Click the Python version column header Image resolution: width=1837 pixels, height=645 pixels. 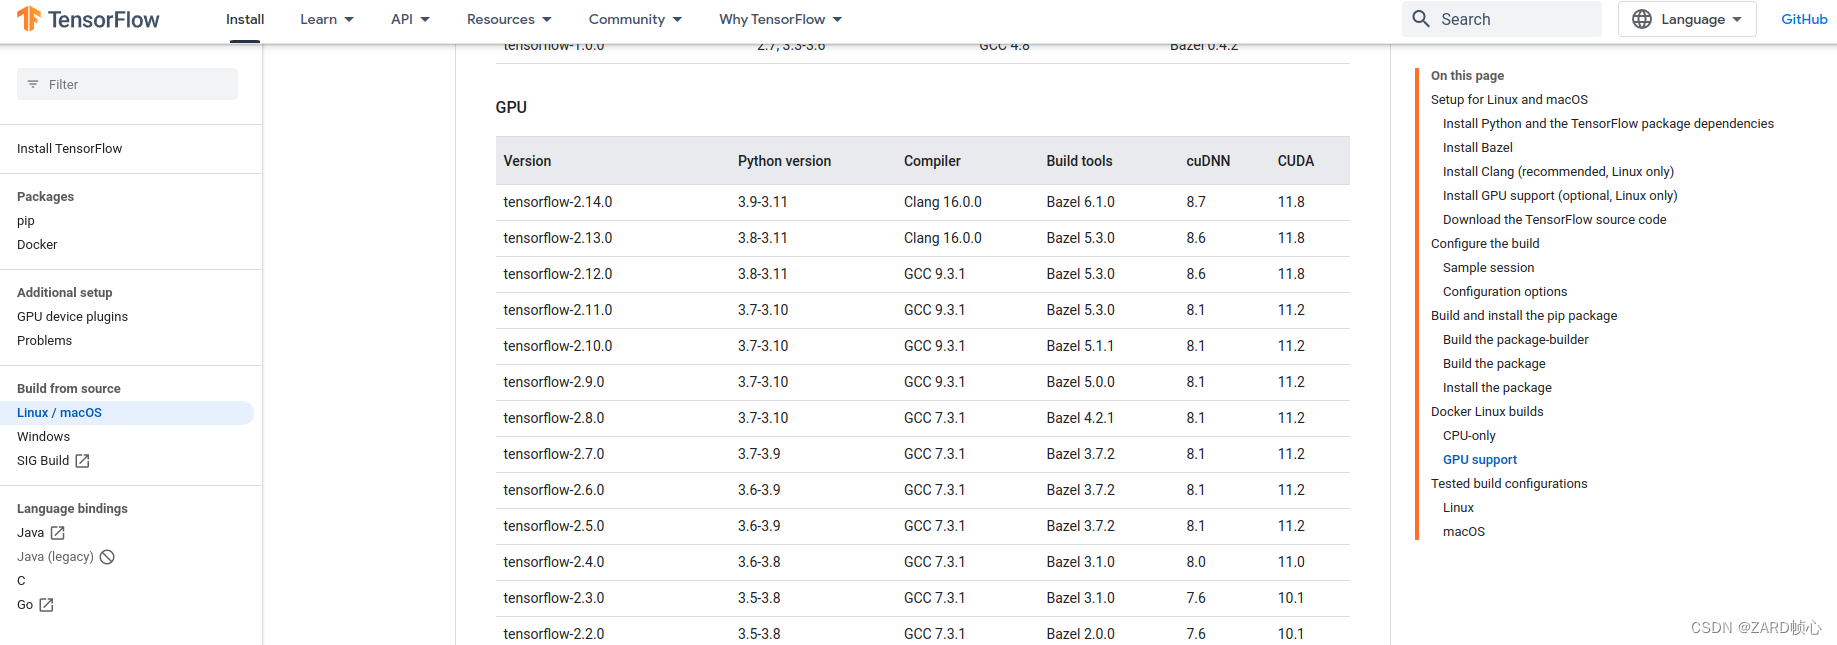[x=784, y=161]
